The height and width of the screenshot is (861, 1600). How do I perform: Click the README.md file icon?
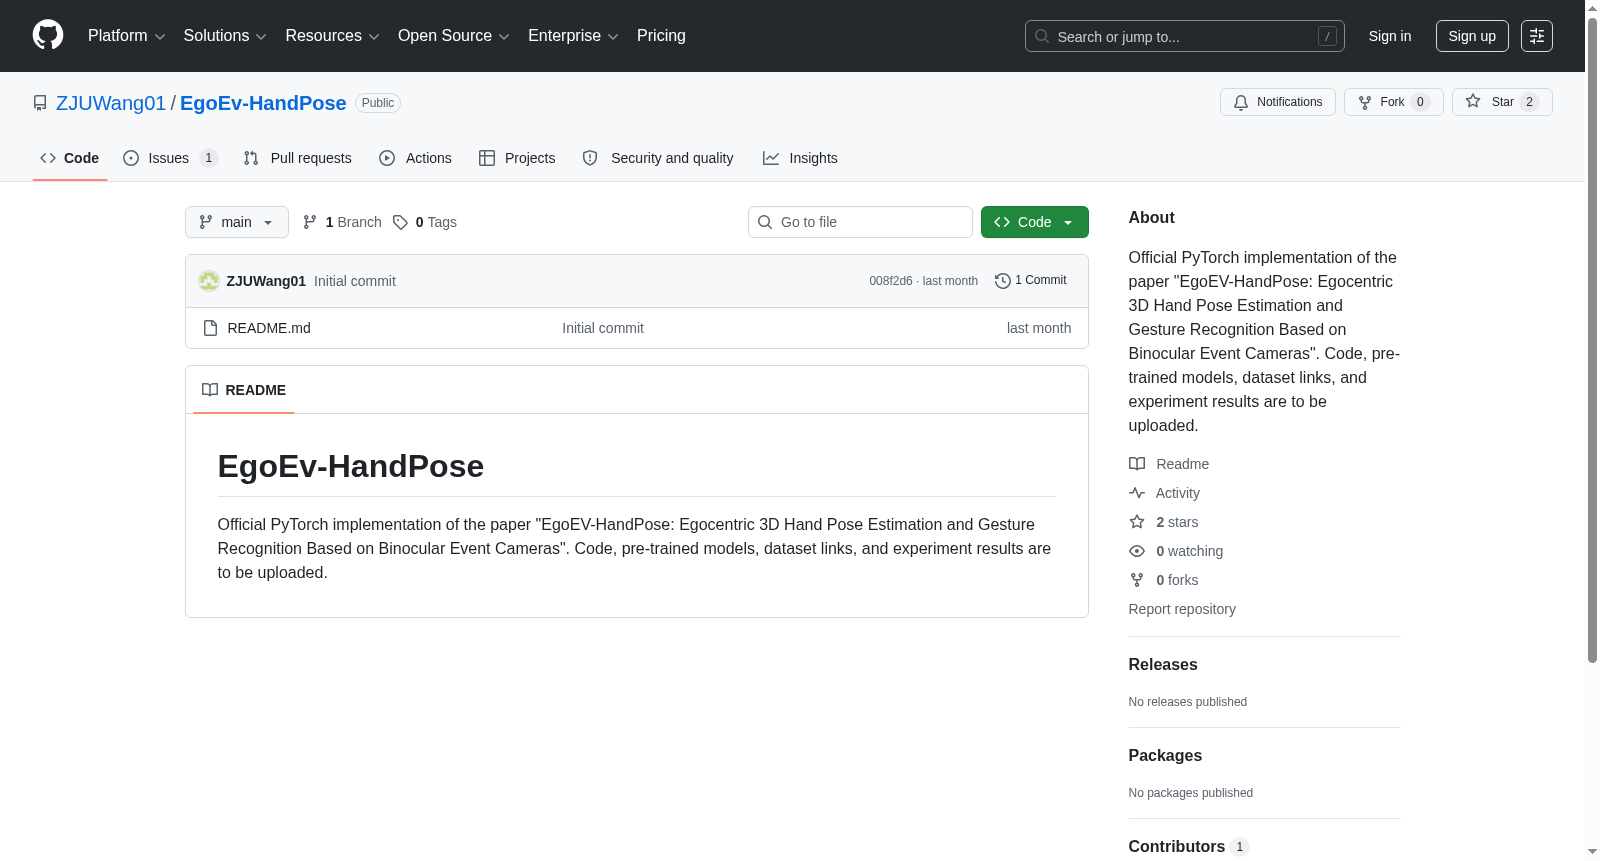(210, 328)
